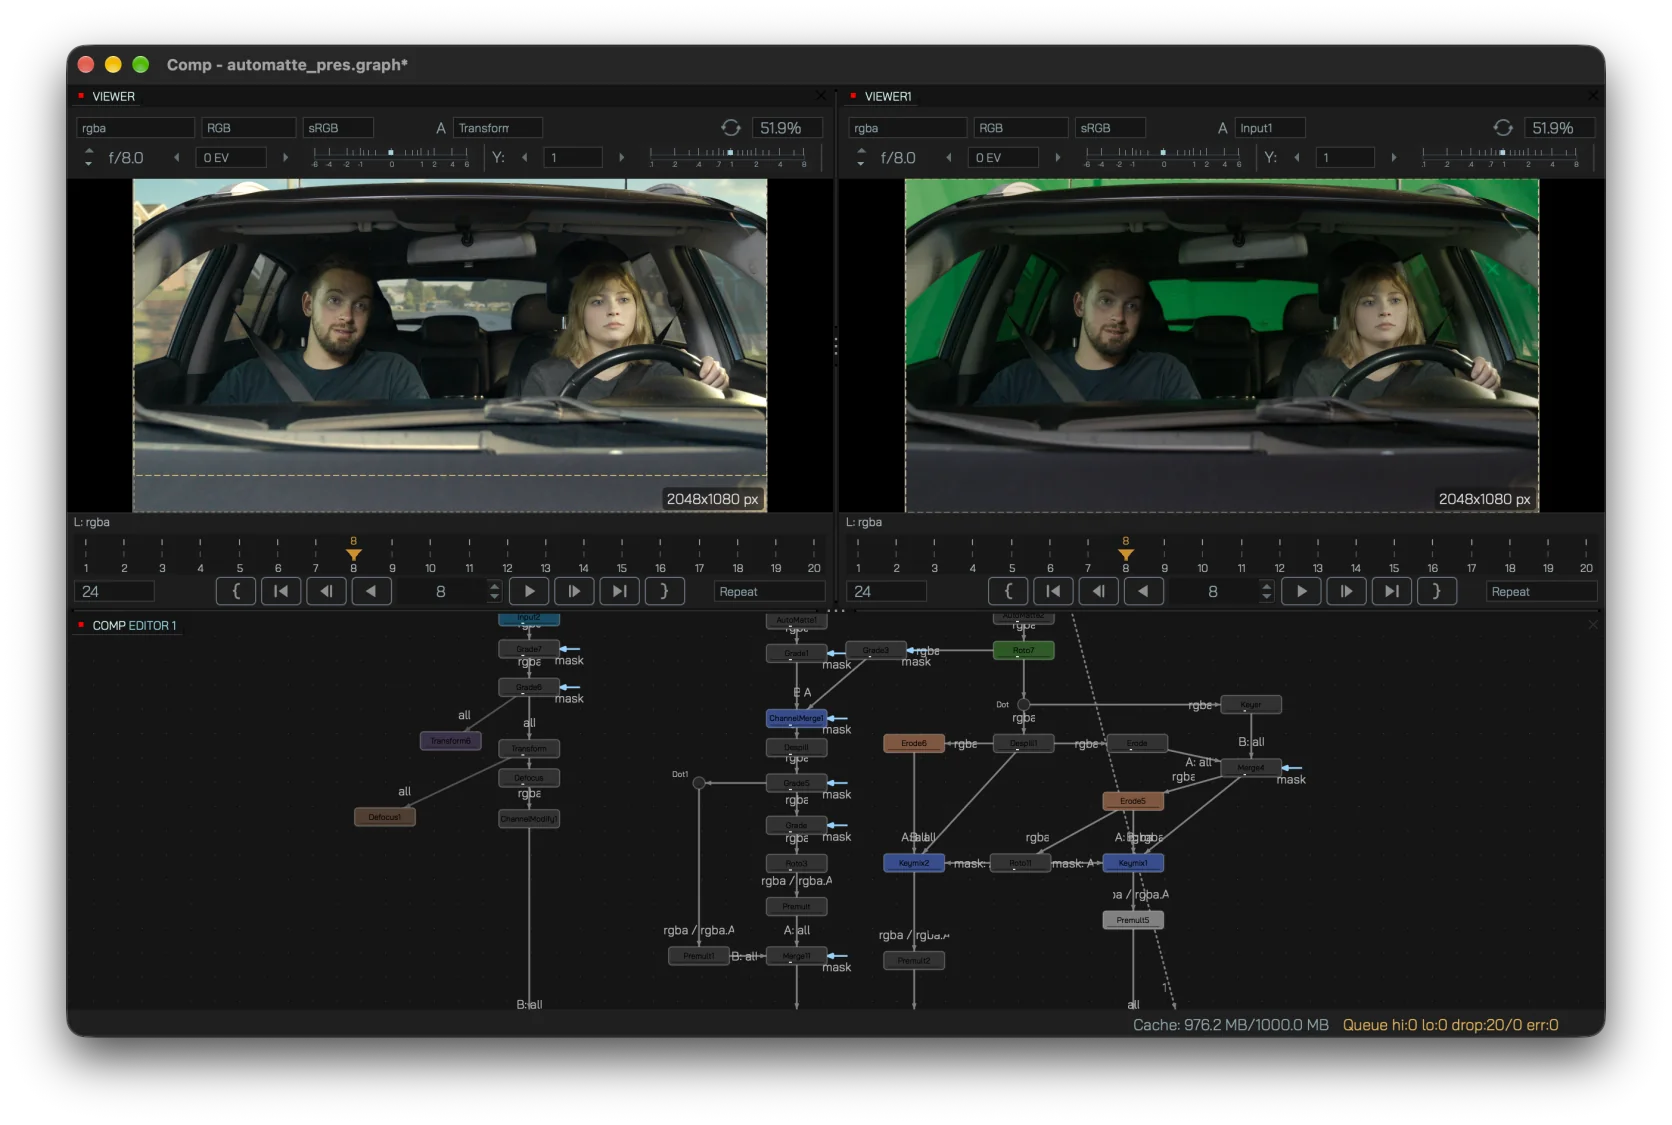Open RGB display dropdown in VIEWER1
1672x1125 pixels.
coord(1021,128)
